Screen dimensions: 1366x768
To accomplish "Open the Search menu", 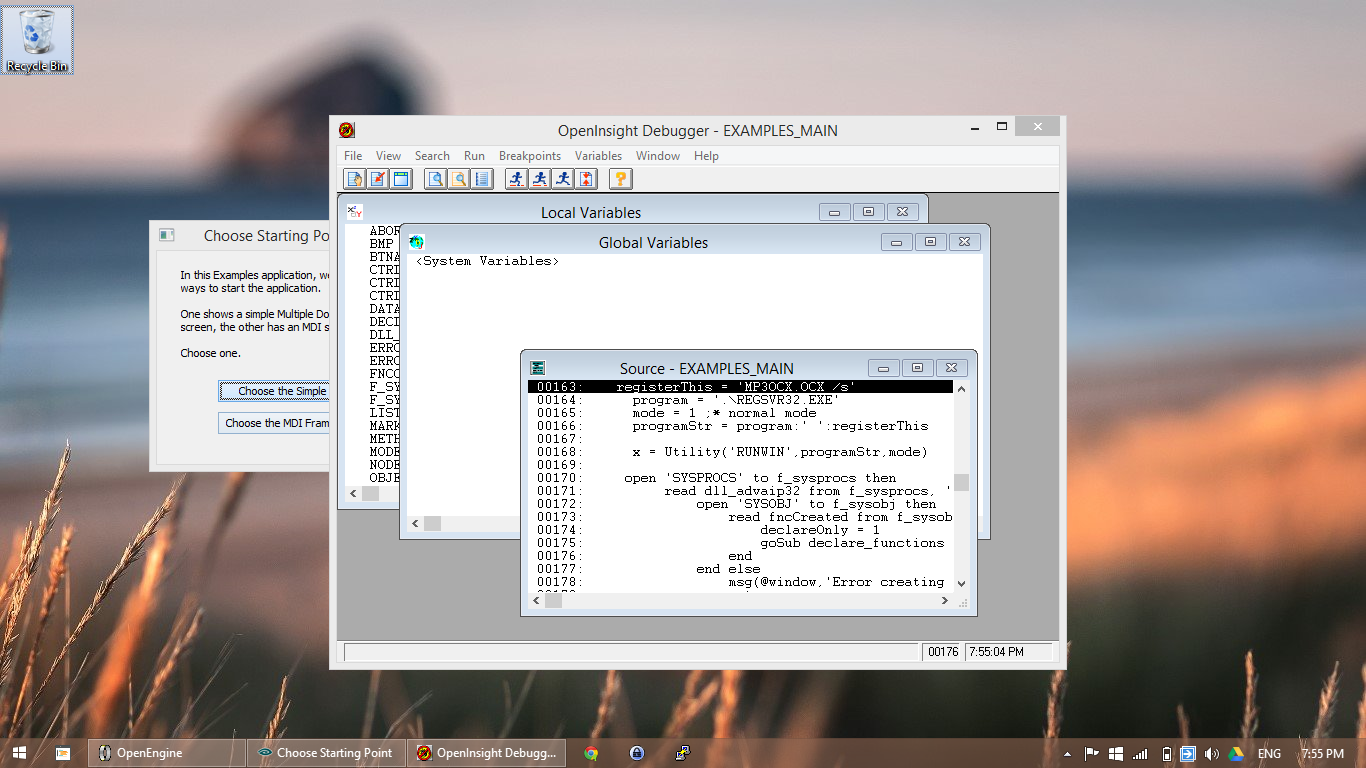I will (432, 156).
